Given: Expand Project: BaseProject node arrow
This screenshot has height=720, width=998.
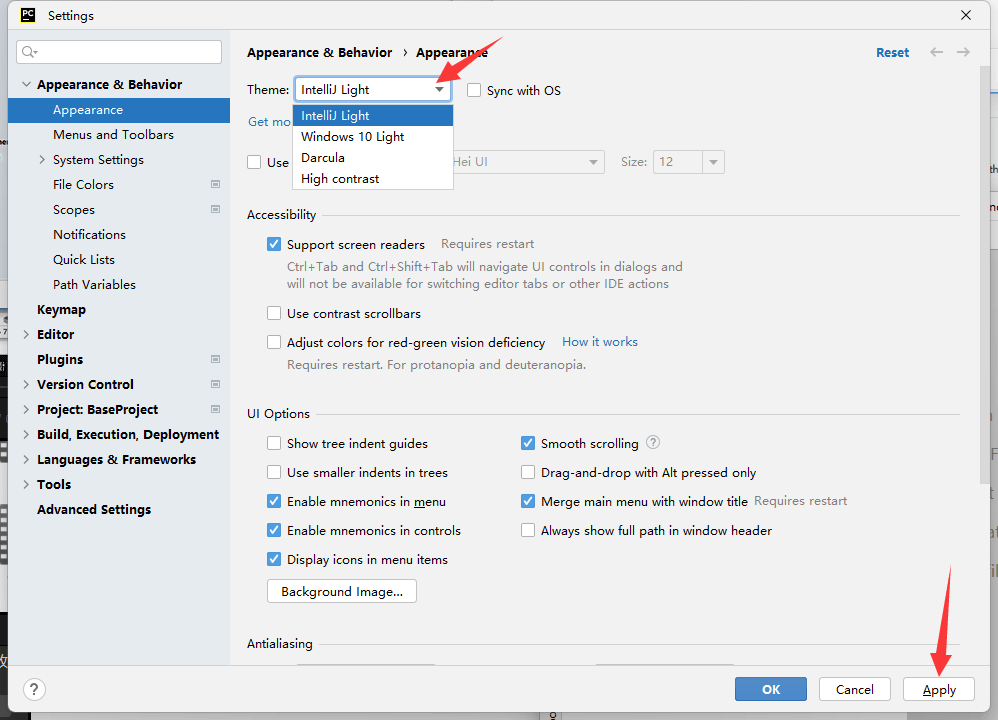Looking at the screenshot, I should tap(26, 409).
